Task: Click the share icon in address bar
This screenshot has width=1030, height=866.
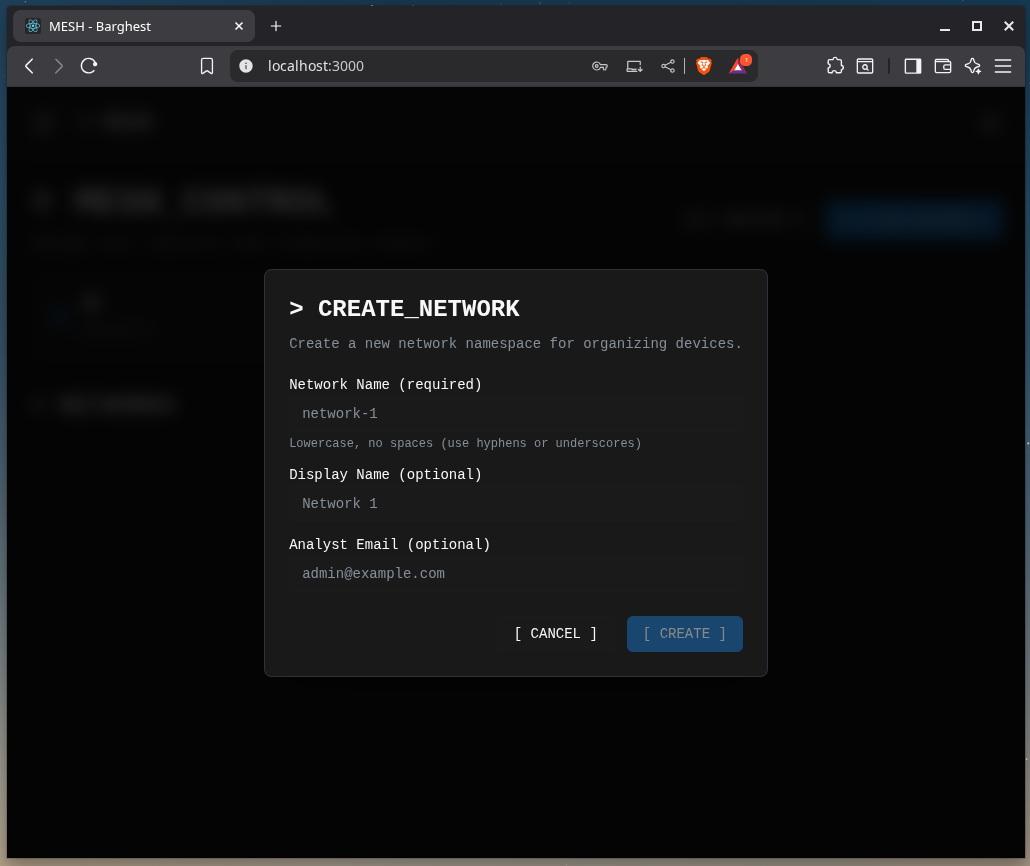Action: pos(667,66)
